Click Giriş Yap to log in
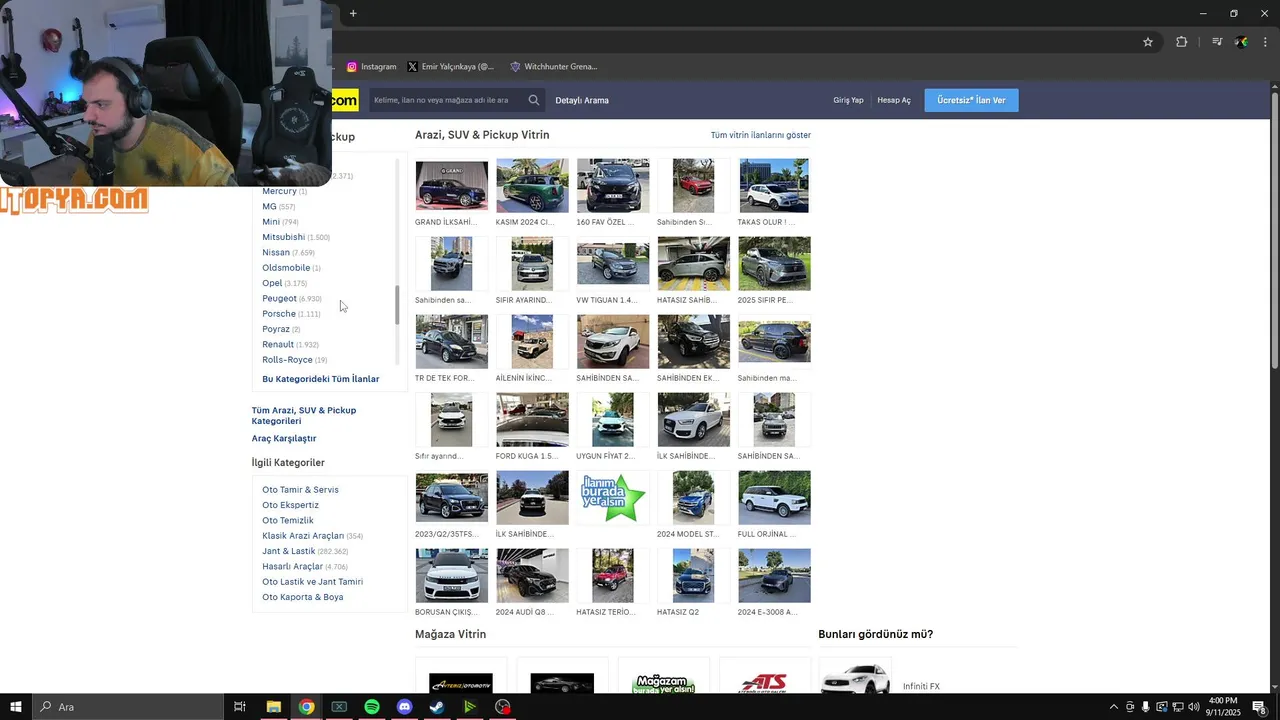Screen dimensions: 1280x720 click(x=848, y=100)
